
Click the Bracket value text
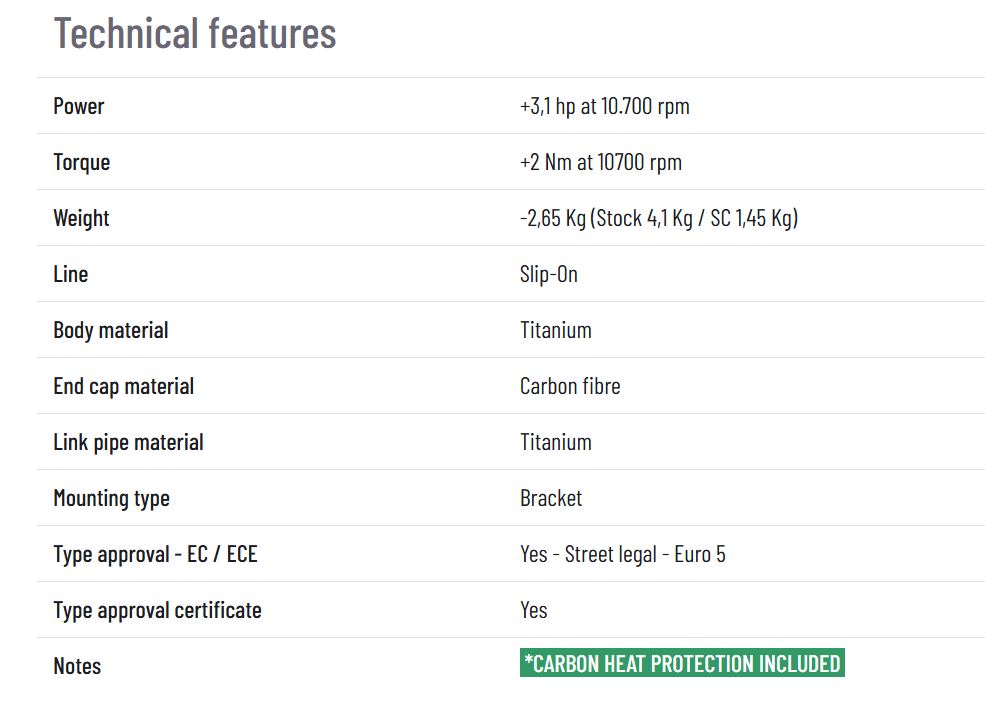551,498
